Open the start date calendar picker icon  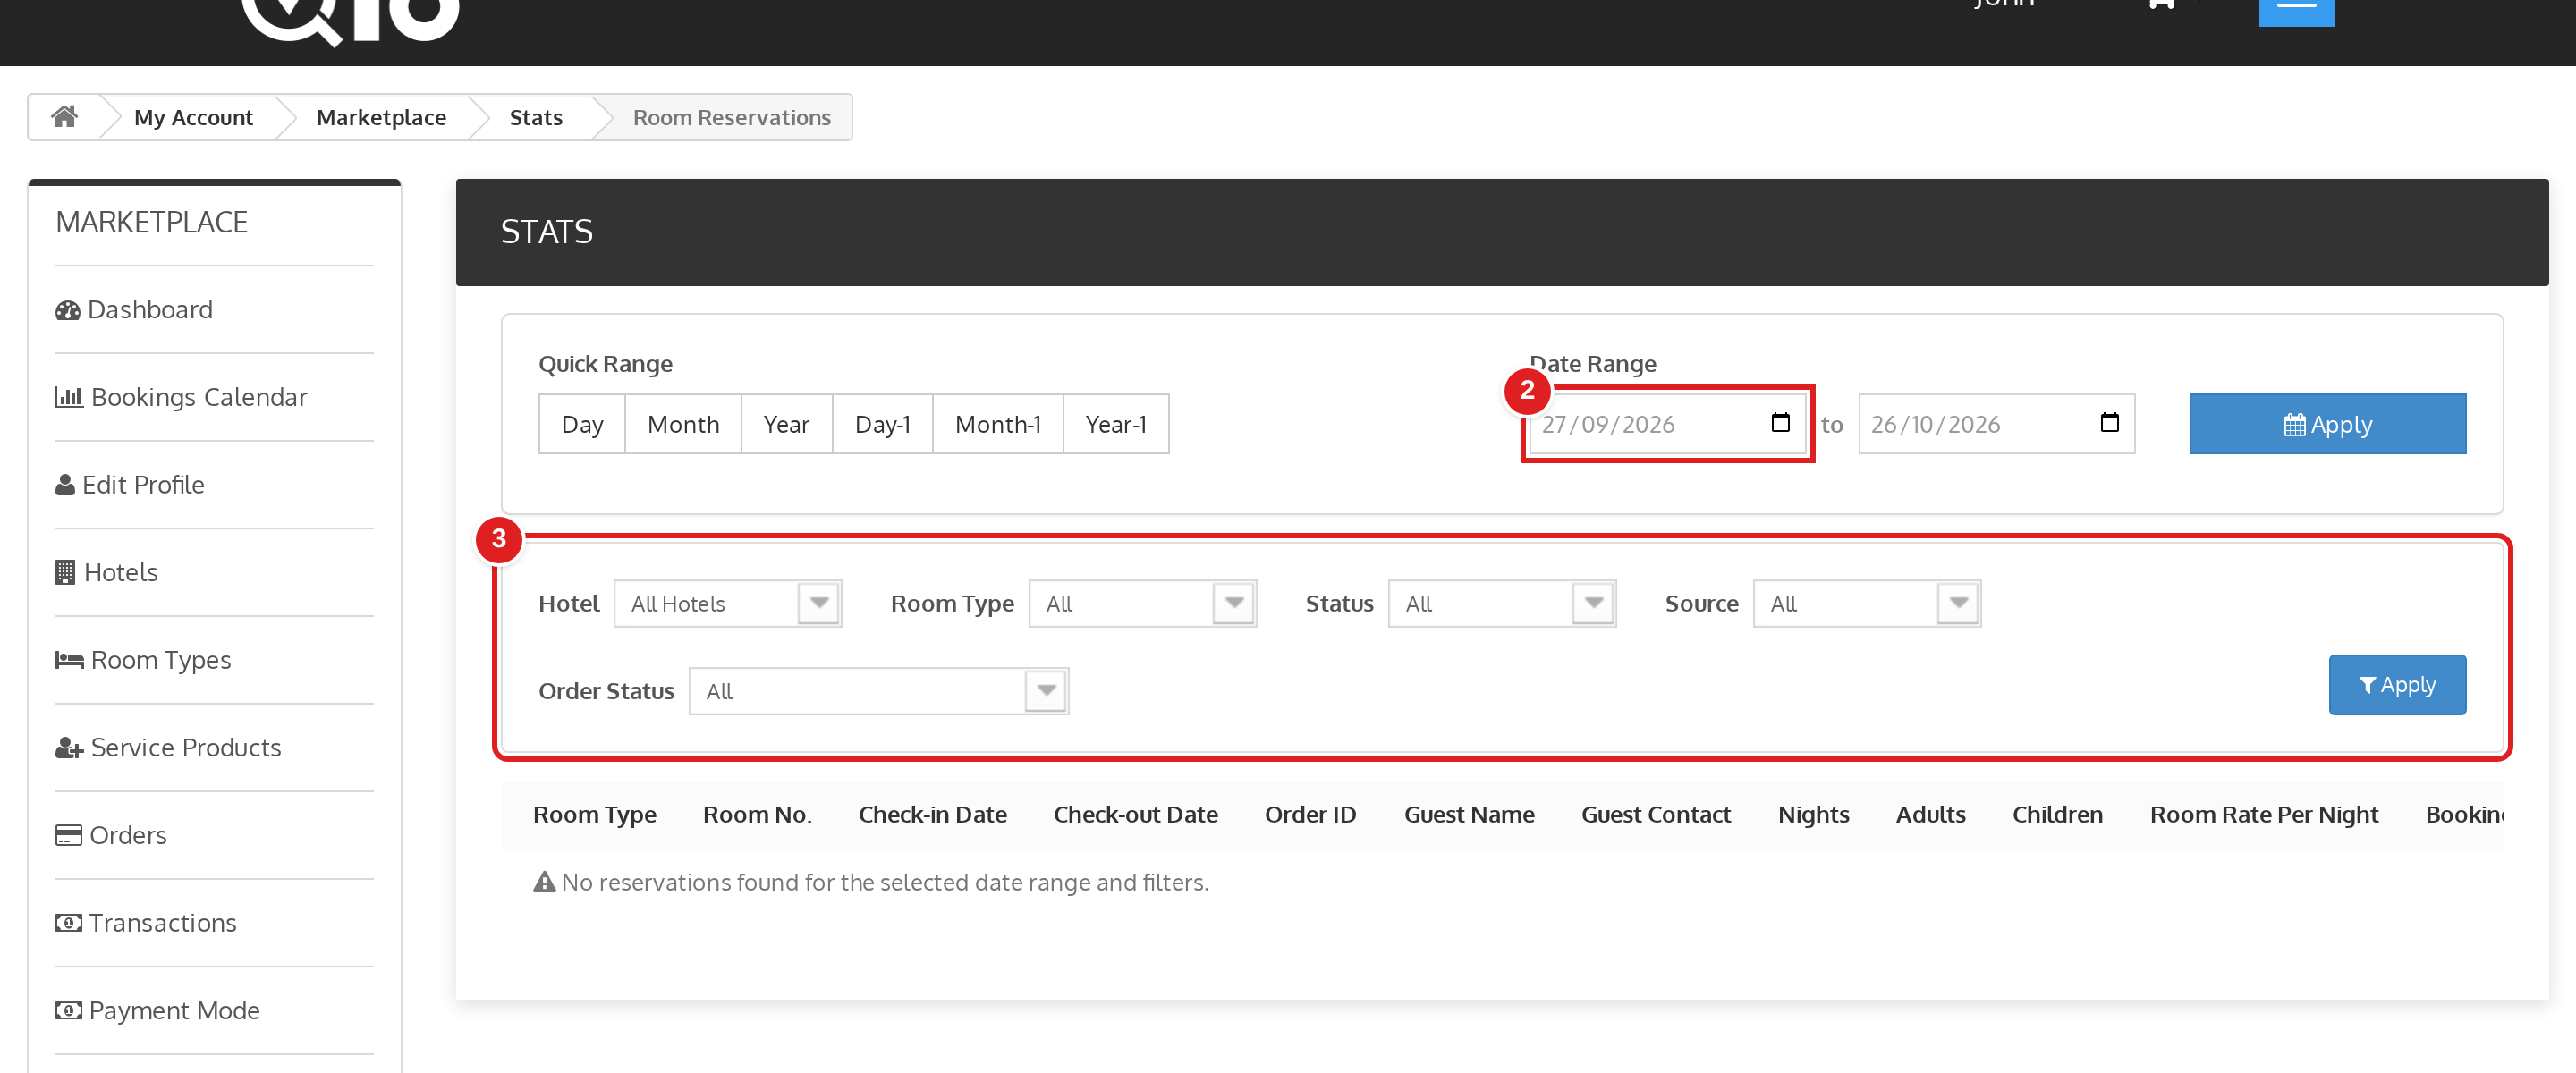point(1780,422)
